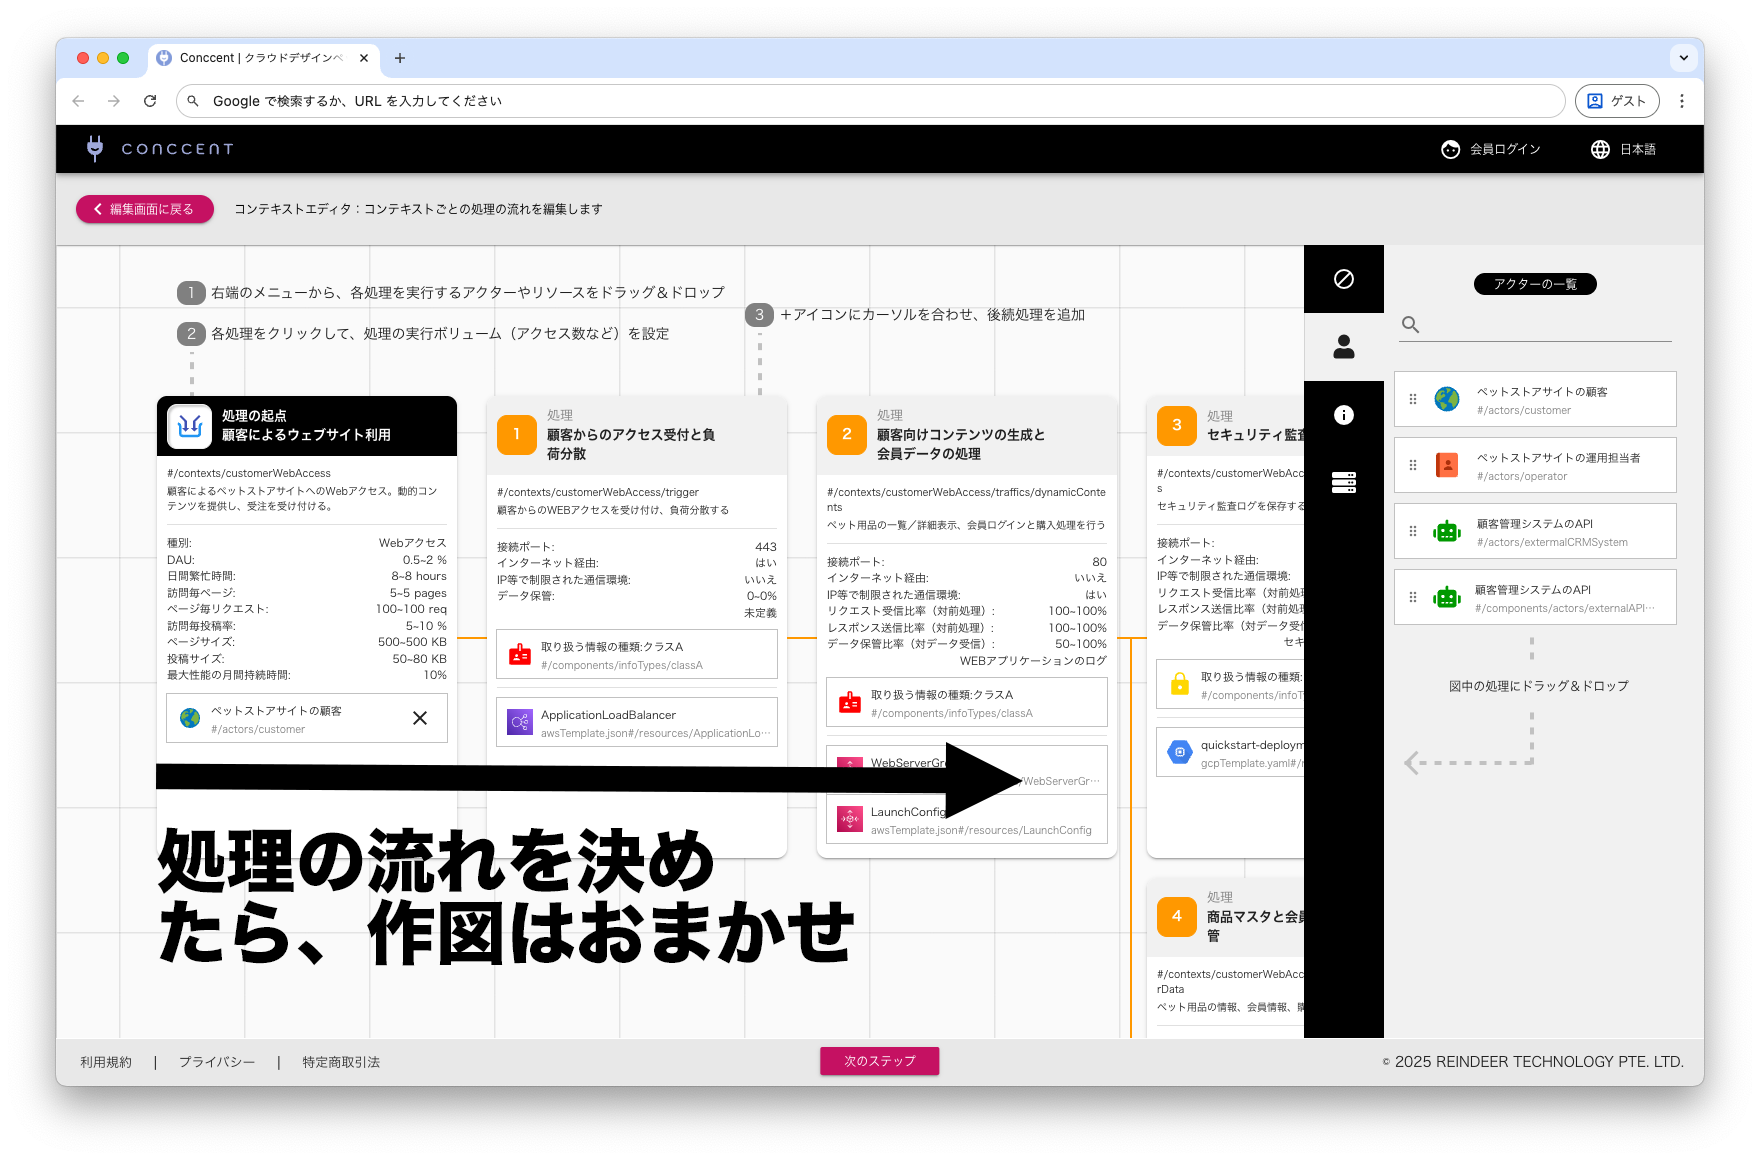
Task: Click クラスA info type in process 2
Action: coord(967,703)
